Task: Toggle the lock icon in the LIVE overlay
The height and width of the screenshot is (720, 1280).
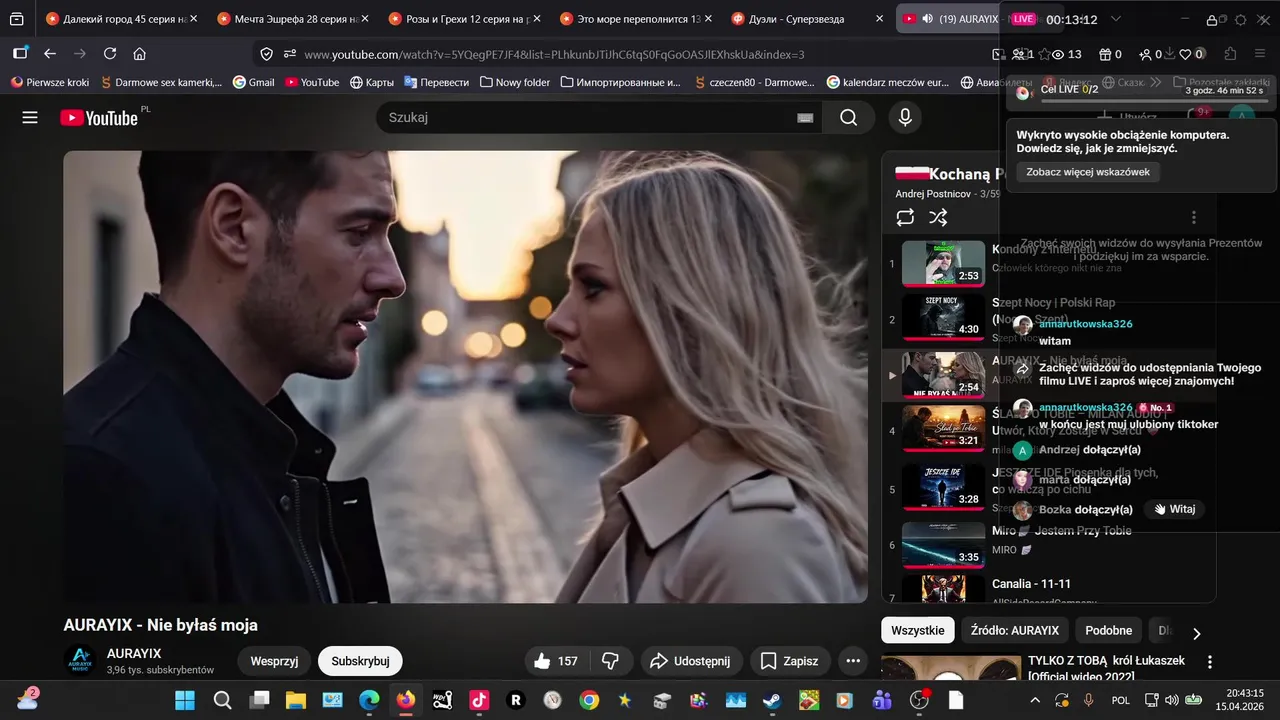Action: (x=1211, y=20)
